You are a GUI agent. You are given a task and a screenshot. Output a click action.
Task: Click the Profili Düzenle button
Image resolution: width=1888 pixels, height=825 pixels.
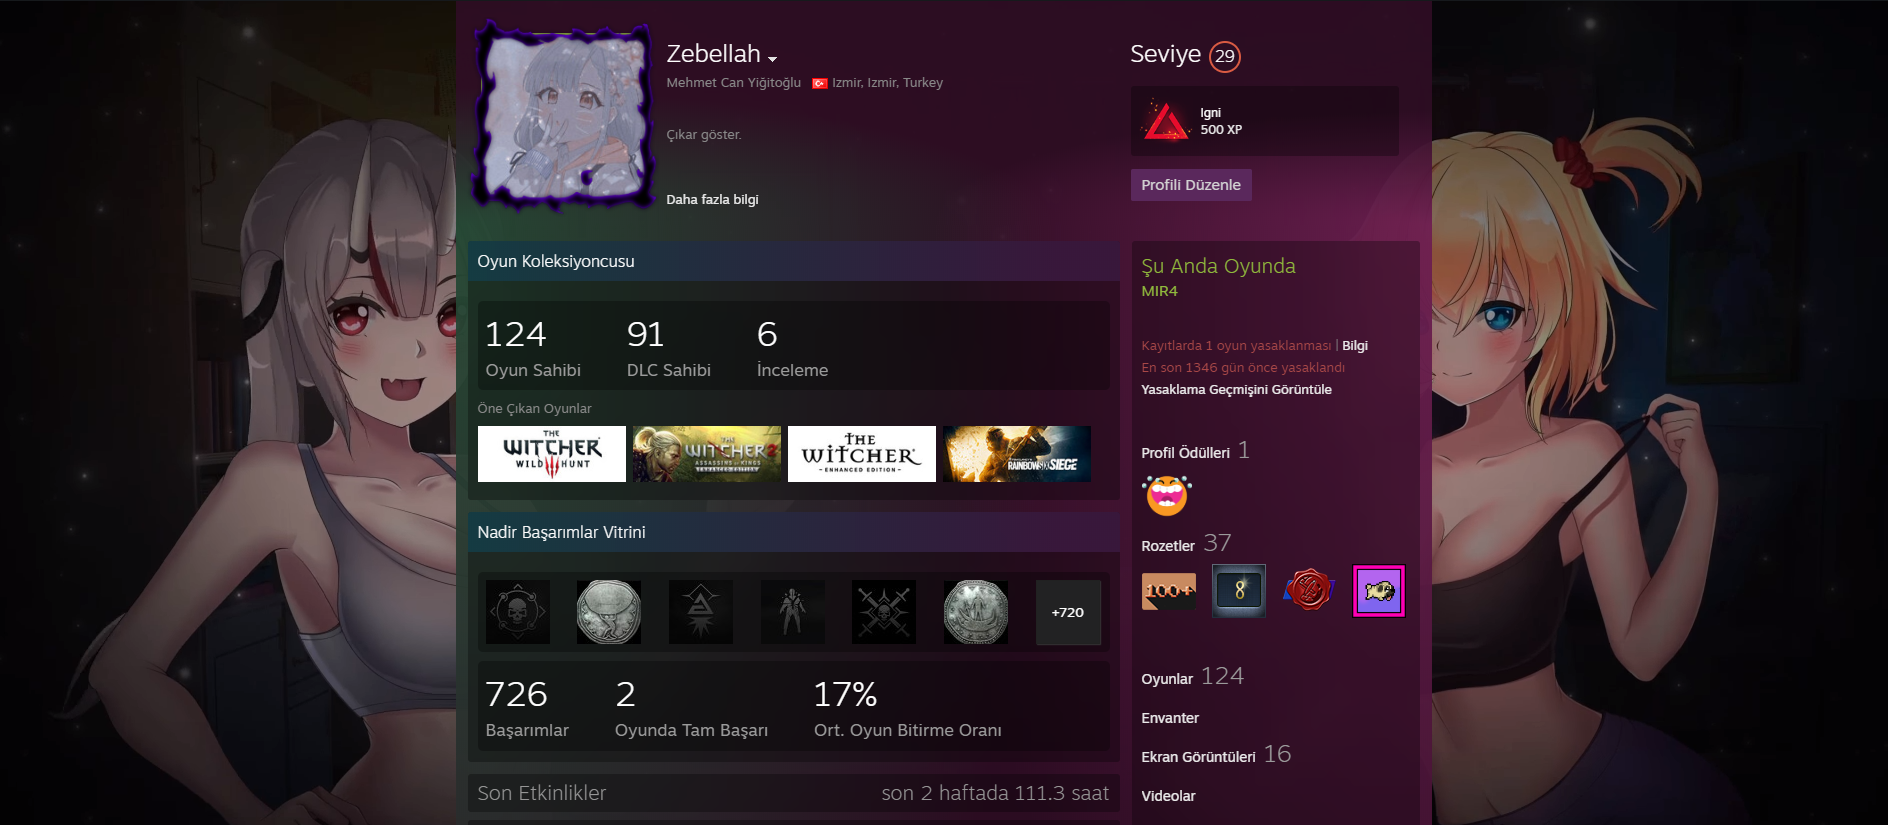[x=1191, y=185]
